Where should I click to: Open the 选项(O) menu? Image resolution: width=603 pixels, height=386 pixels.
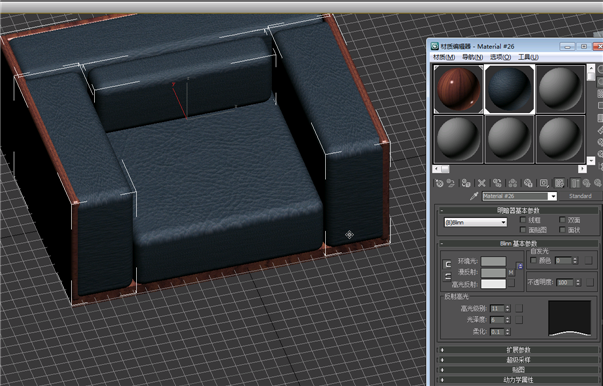pos(500,57)
